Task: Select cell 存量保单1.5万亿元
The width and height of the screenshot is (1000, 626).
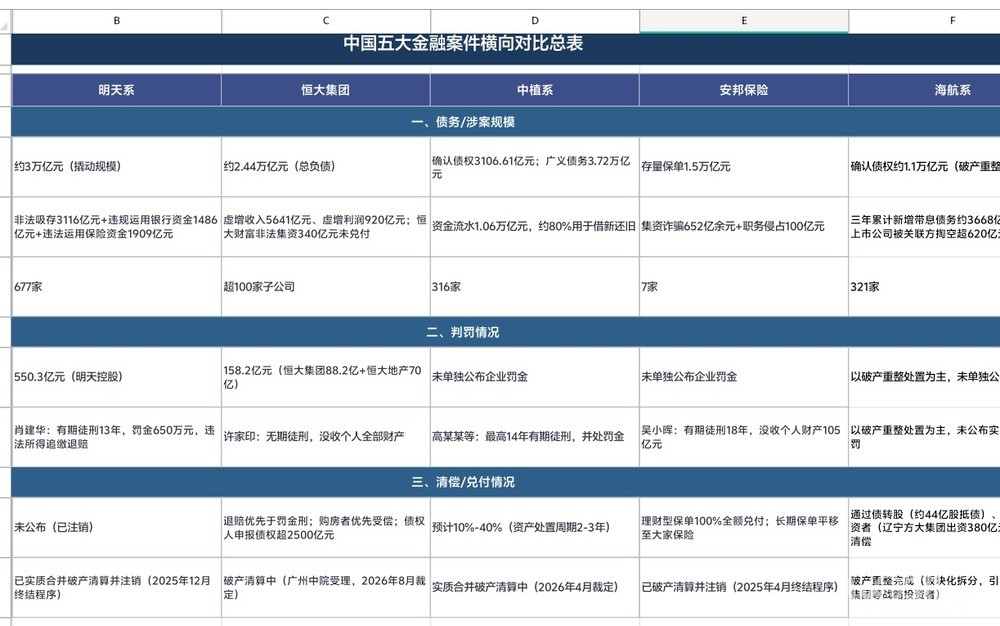Action: (744, 166)
